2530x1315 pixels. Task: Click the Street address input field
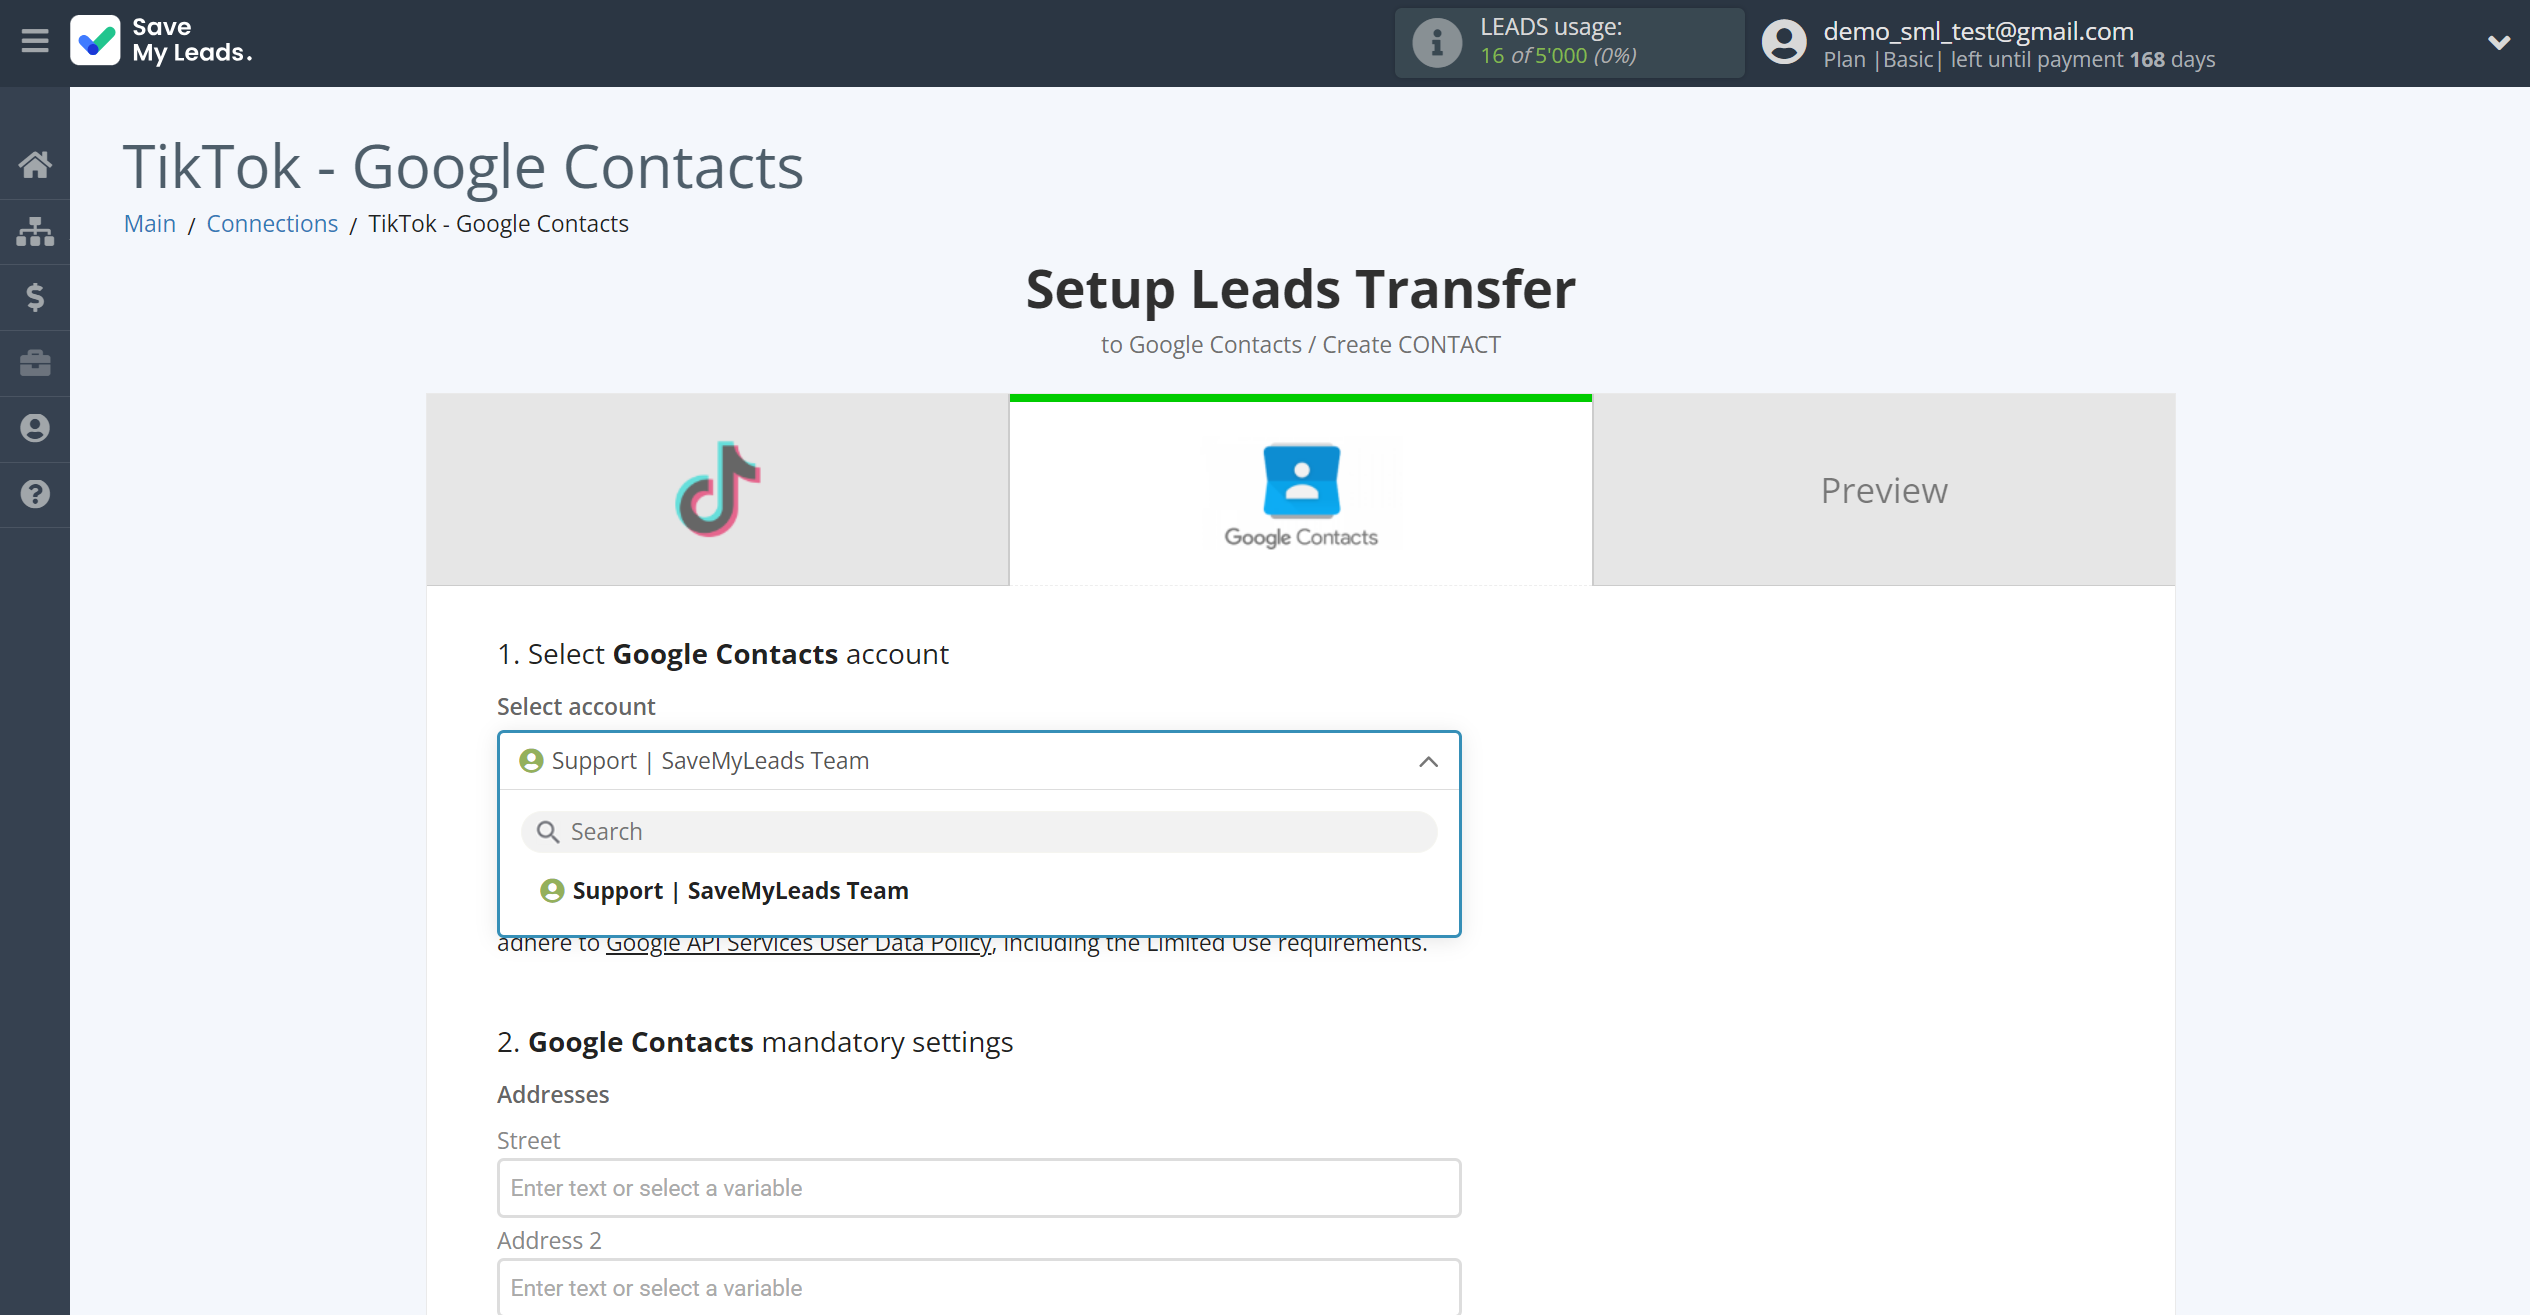(979, 1188)
